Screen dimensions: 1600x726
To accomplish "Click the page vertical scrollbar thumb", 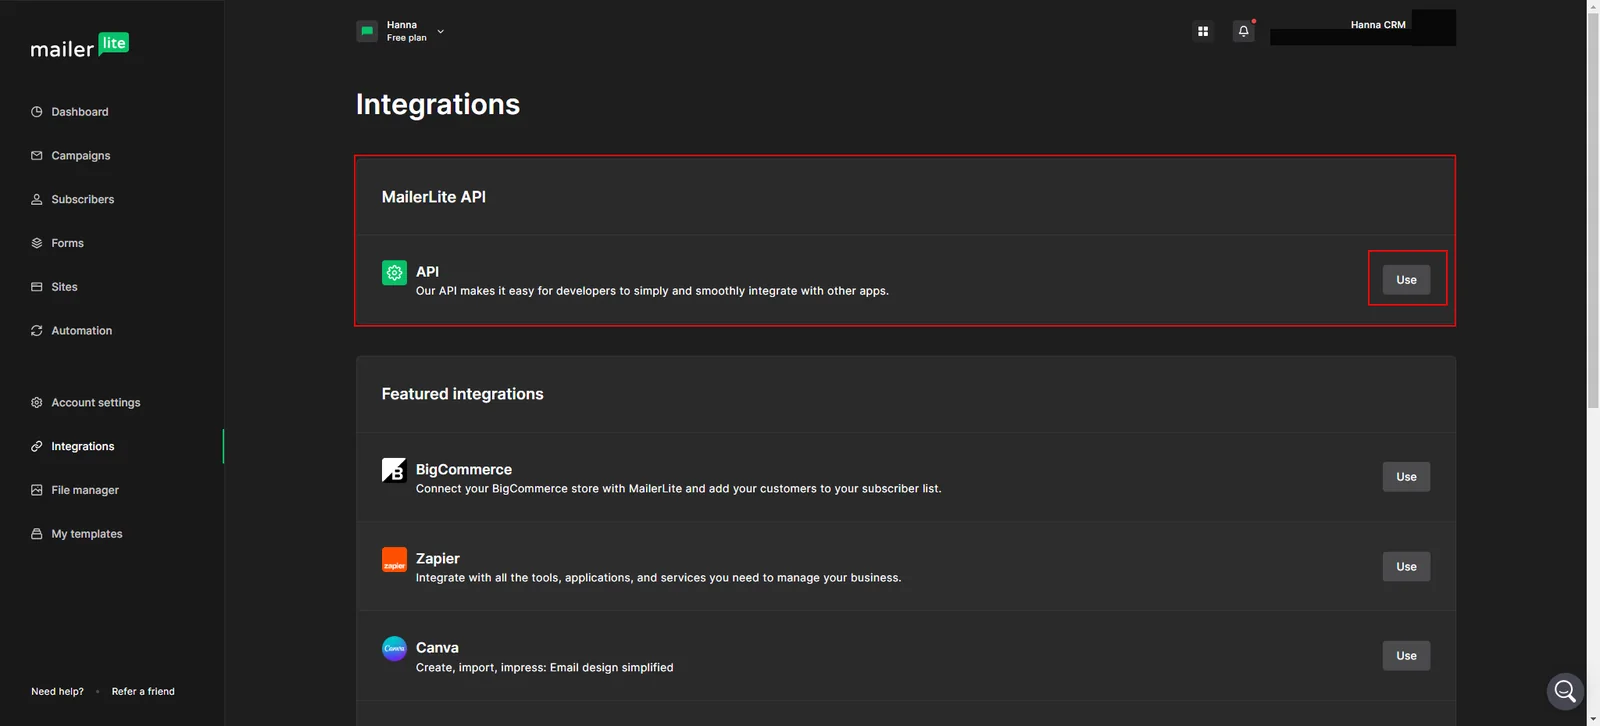I will coord(1593,210).
